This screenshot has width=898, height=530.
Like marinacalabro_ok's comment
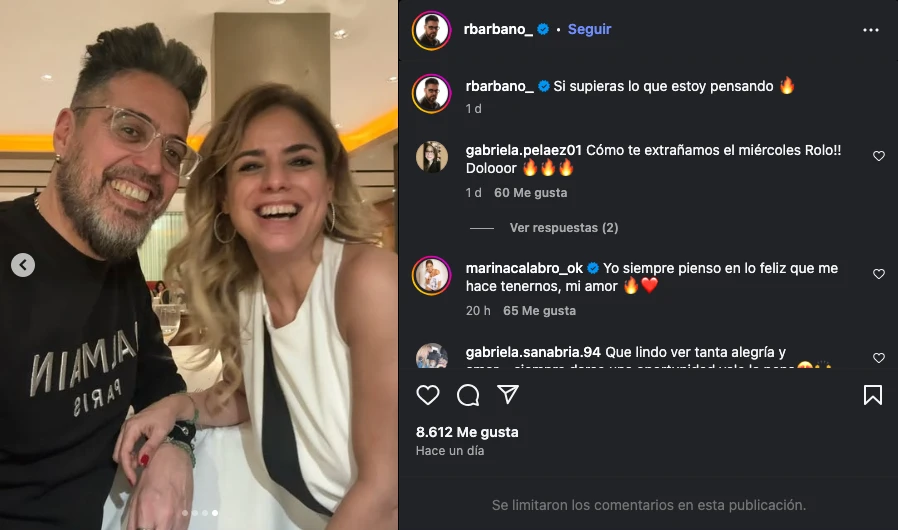[879, 274]
